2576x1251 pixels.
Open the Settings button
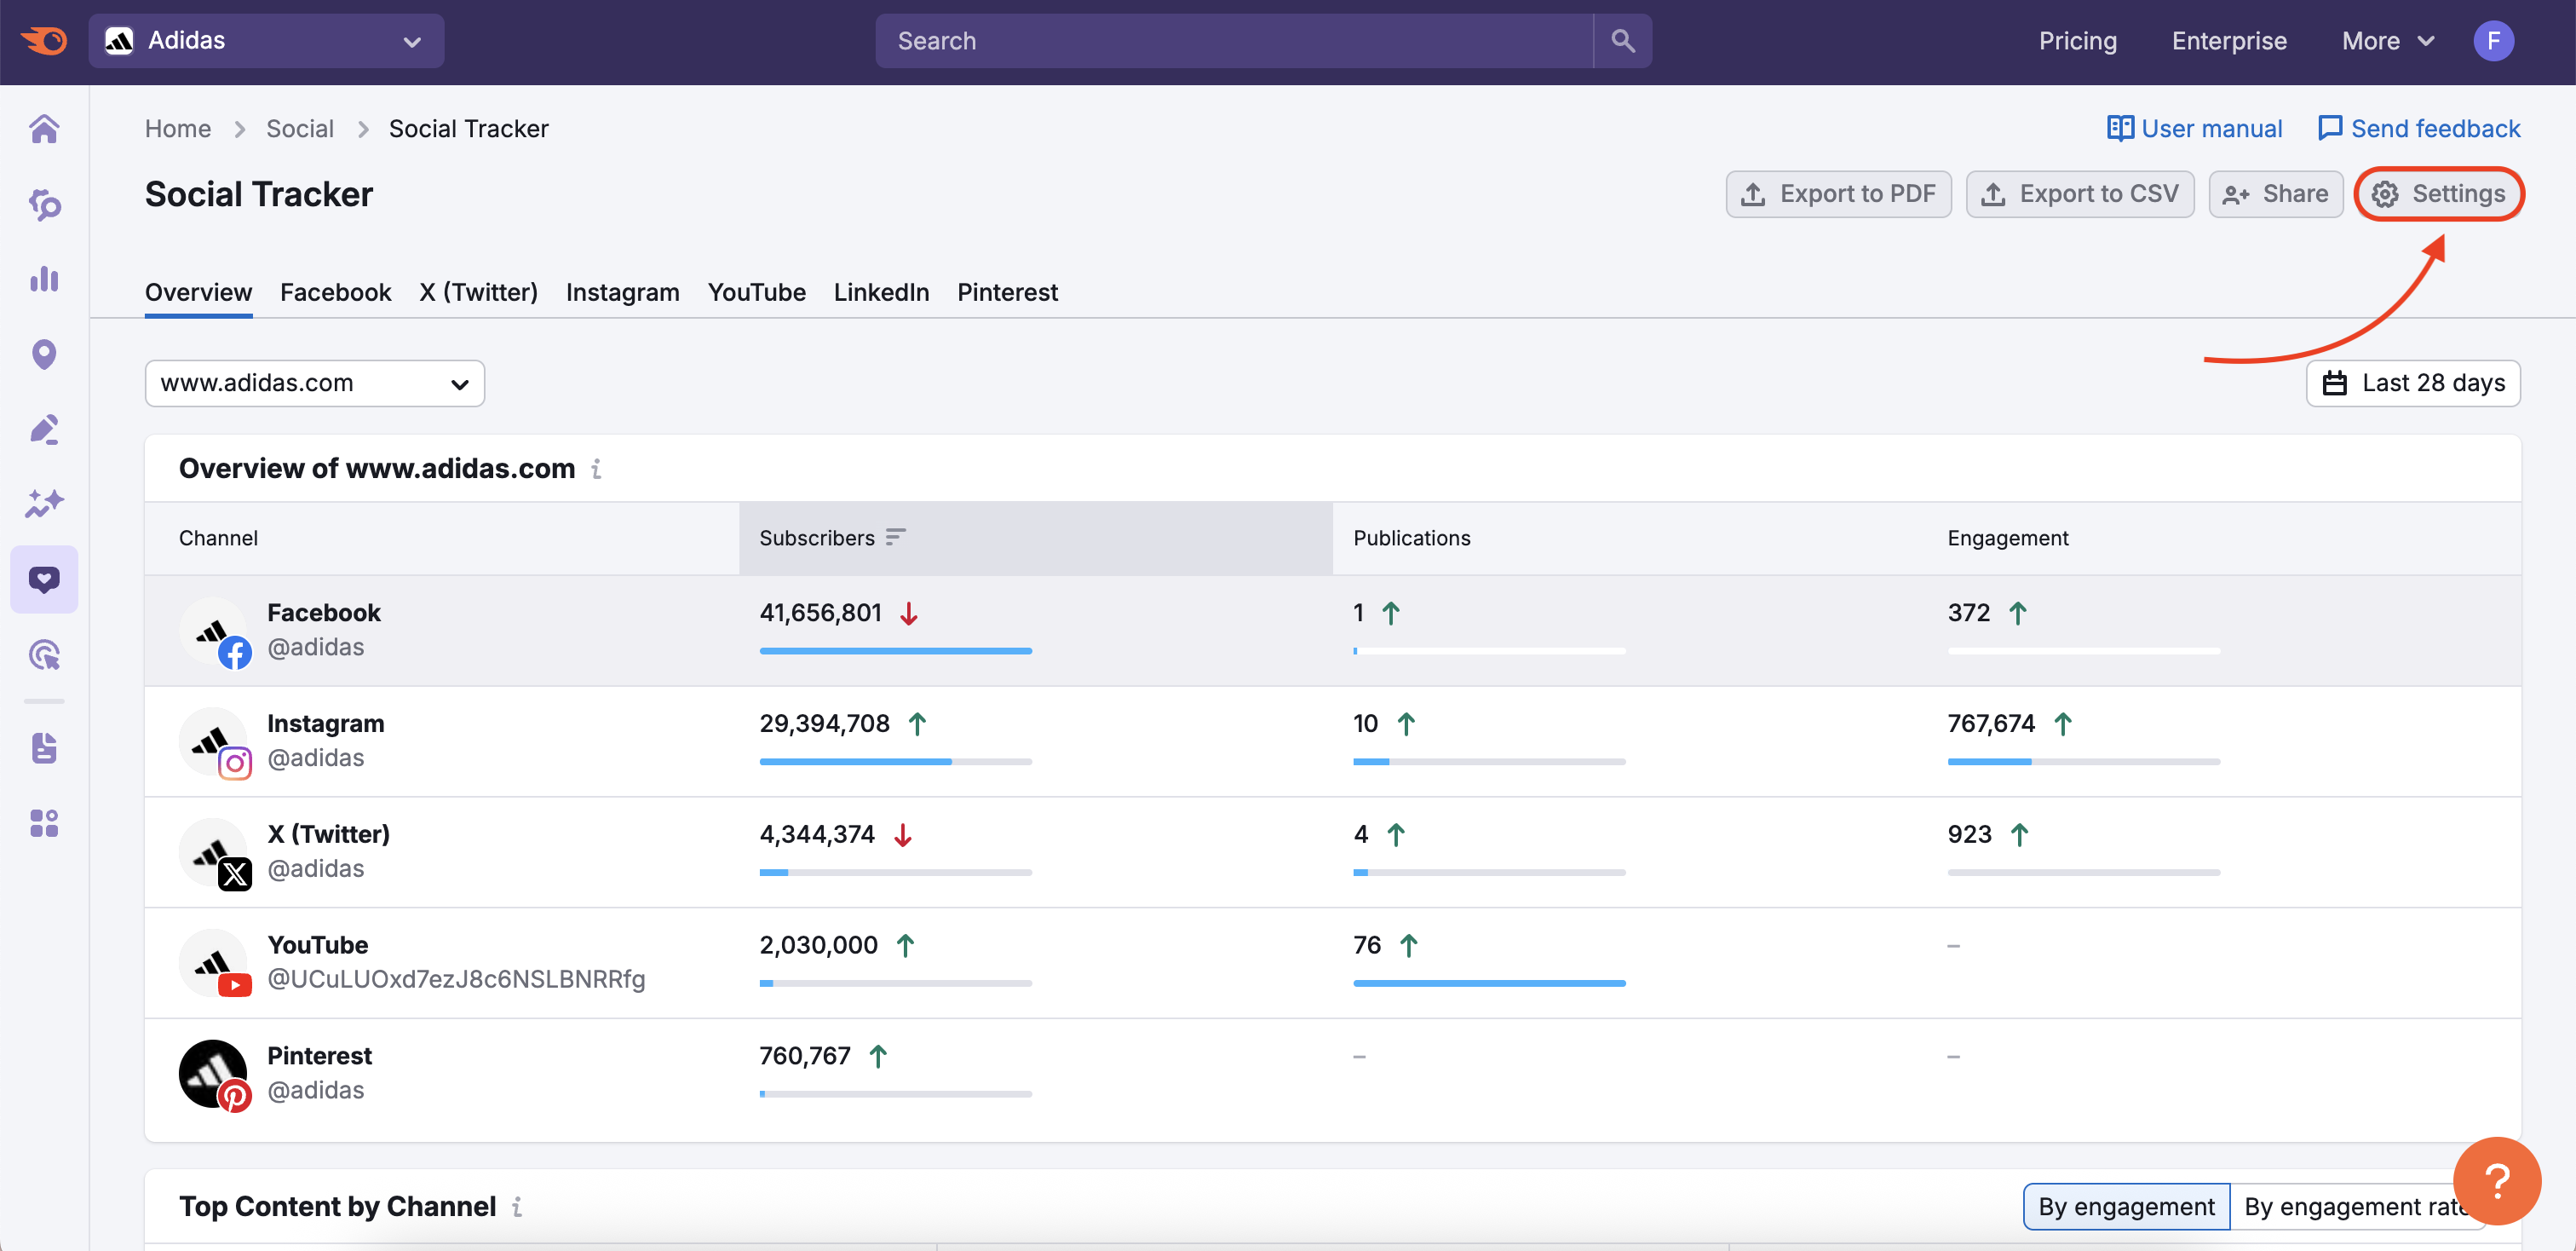click(x=2438, y=194)
